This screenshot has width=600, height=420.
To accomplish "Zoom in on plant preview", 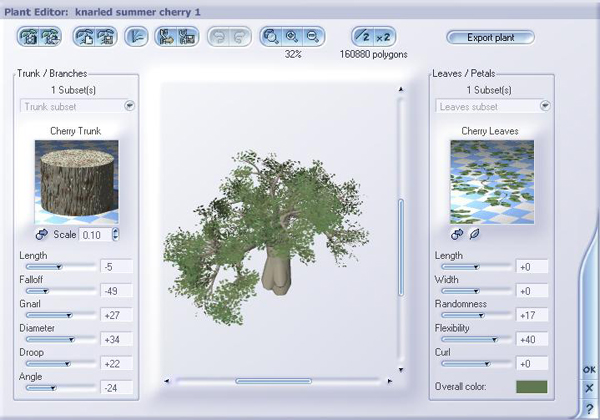I will coord(292,37).
